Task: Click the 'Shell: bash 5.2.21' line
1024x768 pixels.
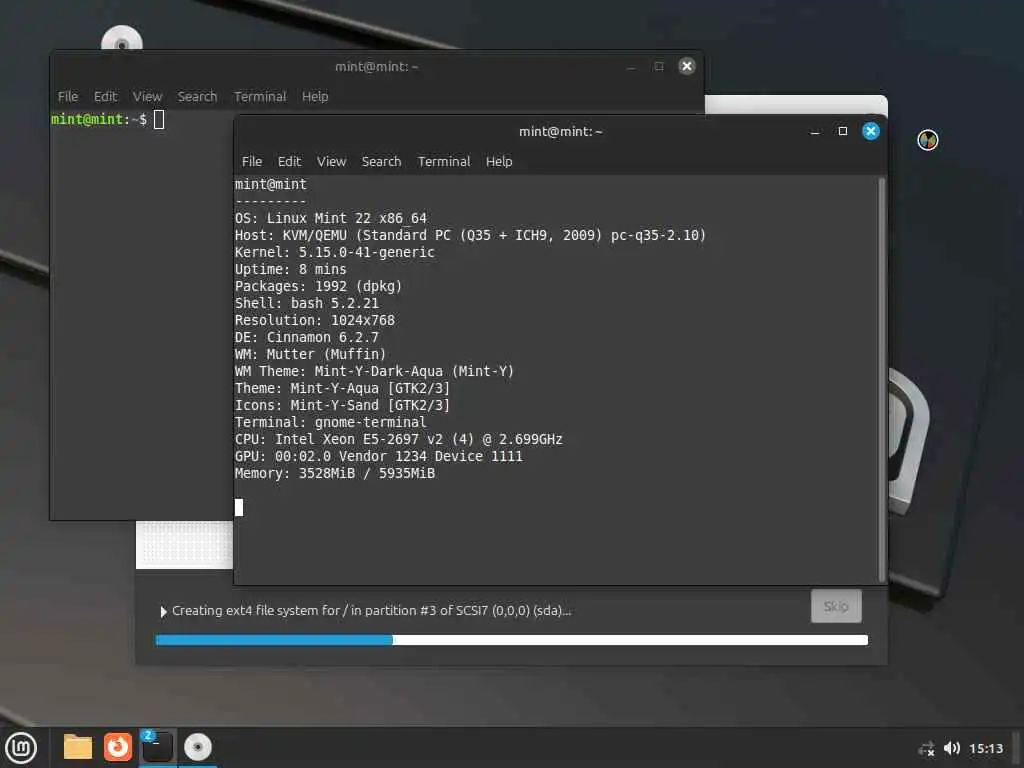Action: coord(306,303)
